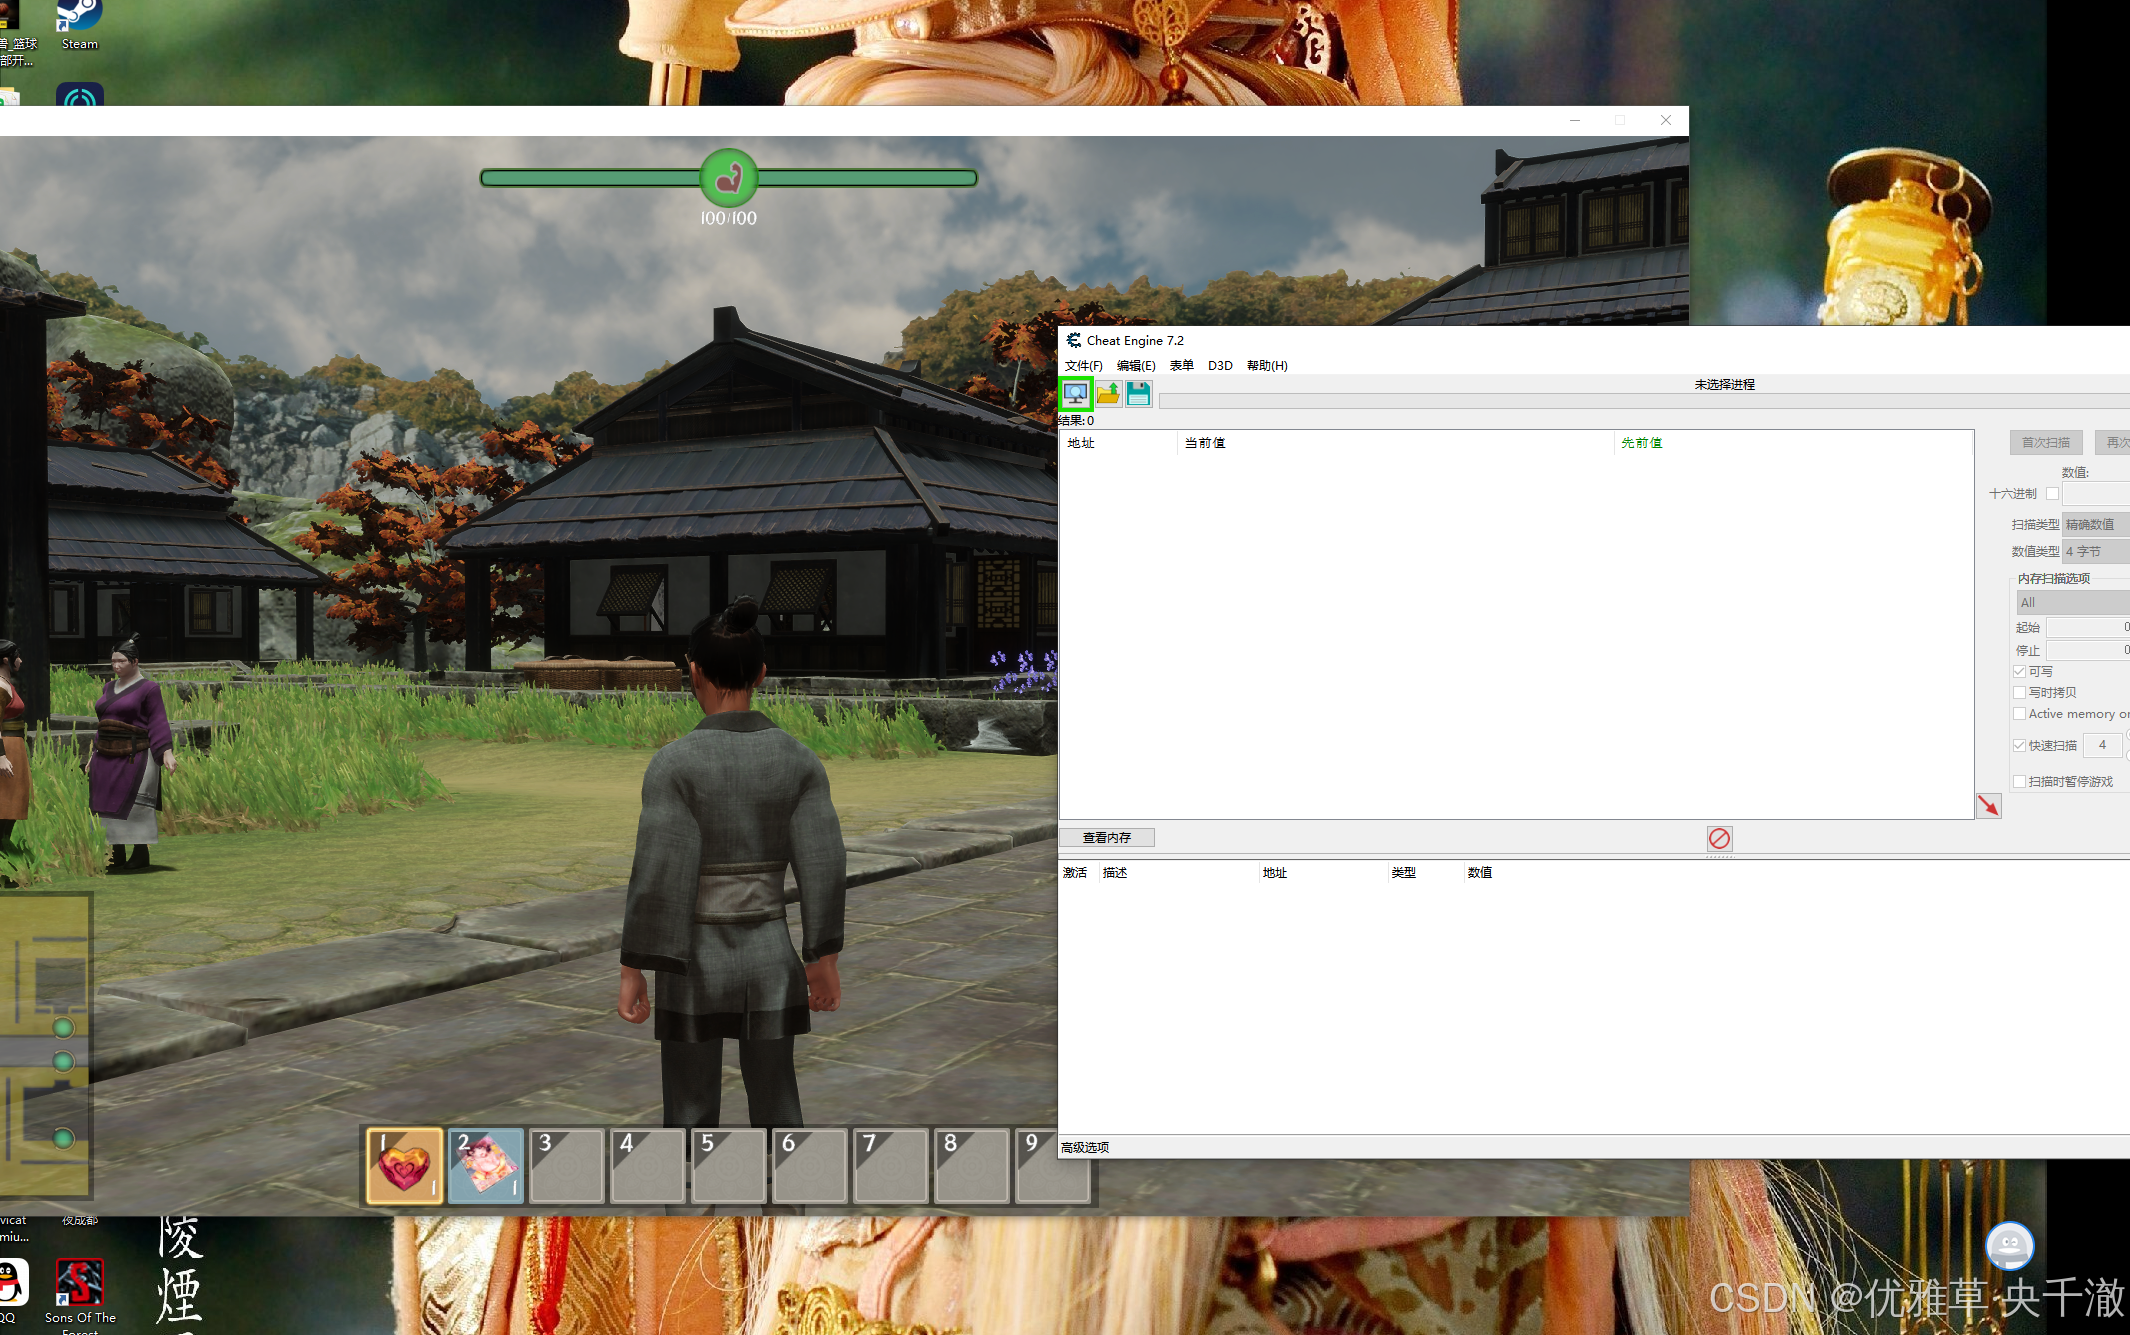Image resolution: width=2130 pixels, height=1335 pixels.
Task: Open the 文件(F) menu
Action: tap(1083, 365)
